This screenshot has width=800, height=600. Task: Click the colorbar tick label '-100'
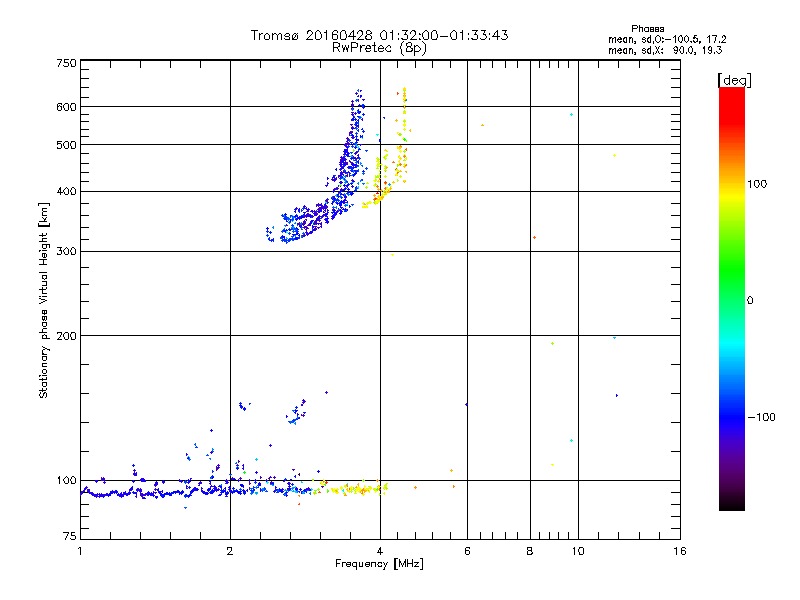(x=761, y=417)
